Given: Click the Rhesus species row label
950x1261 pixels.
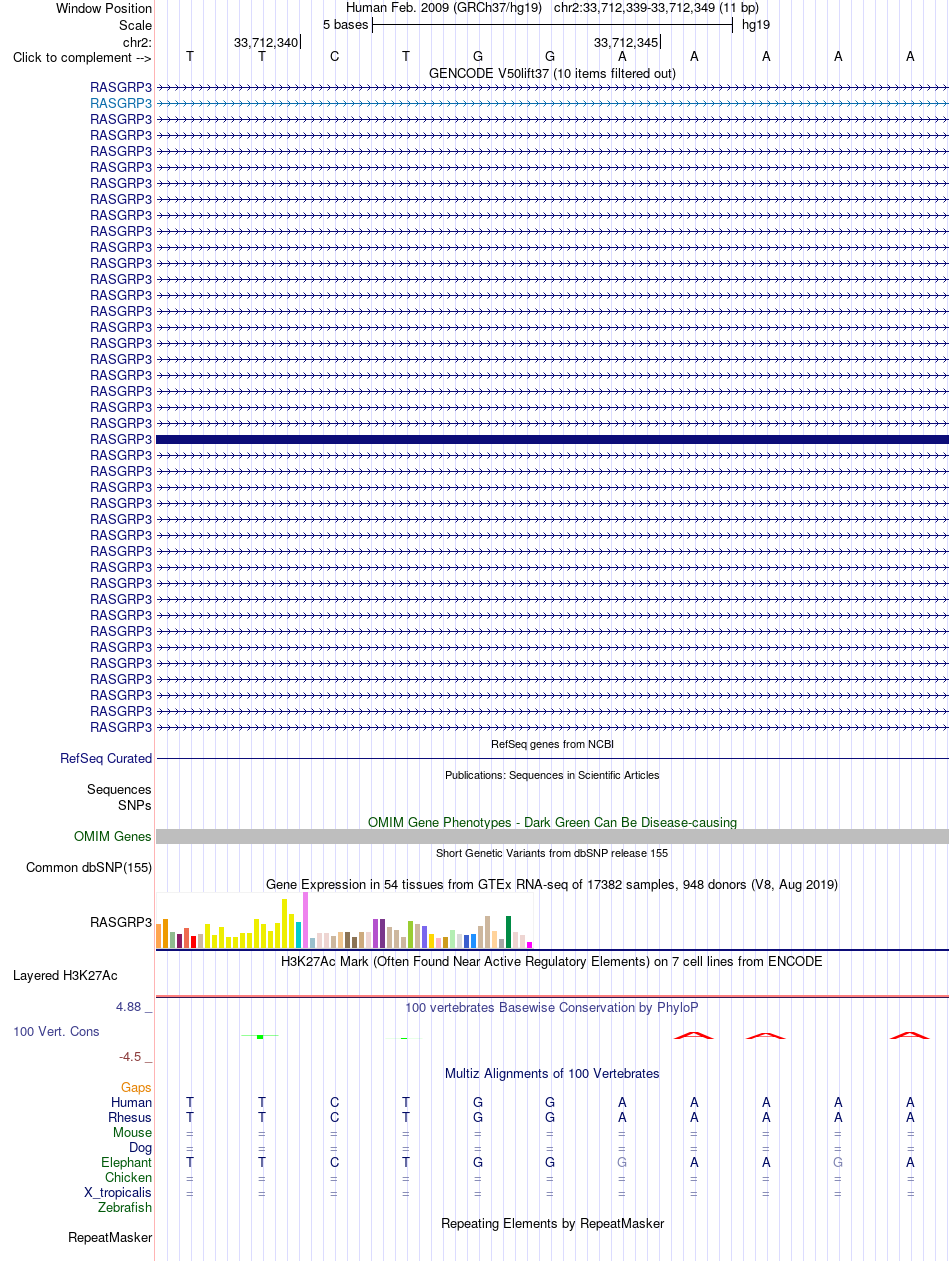Looking at the screenshot, I should tap(130, 1117).
